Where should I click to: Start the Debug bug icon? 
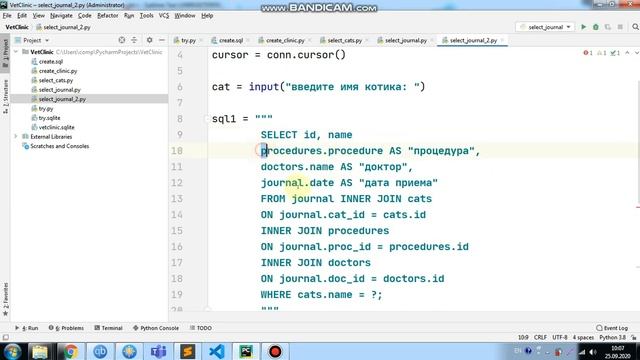pos(596,27)
